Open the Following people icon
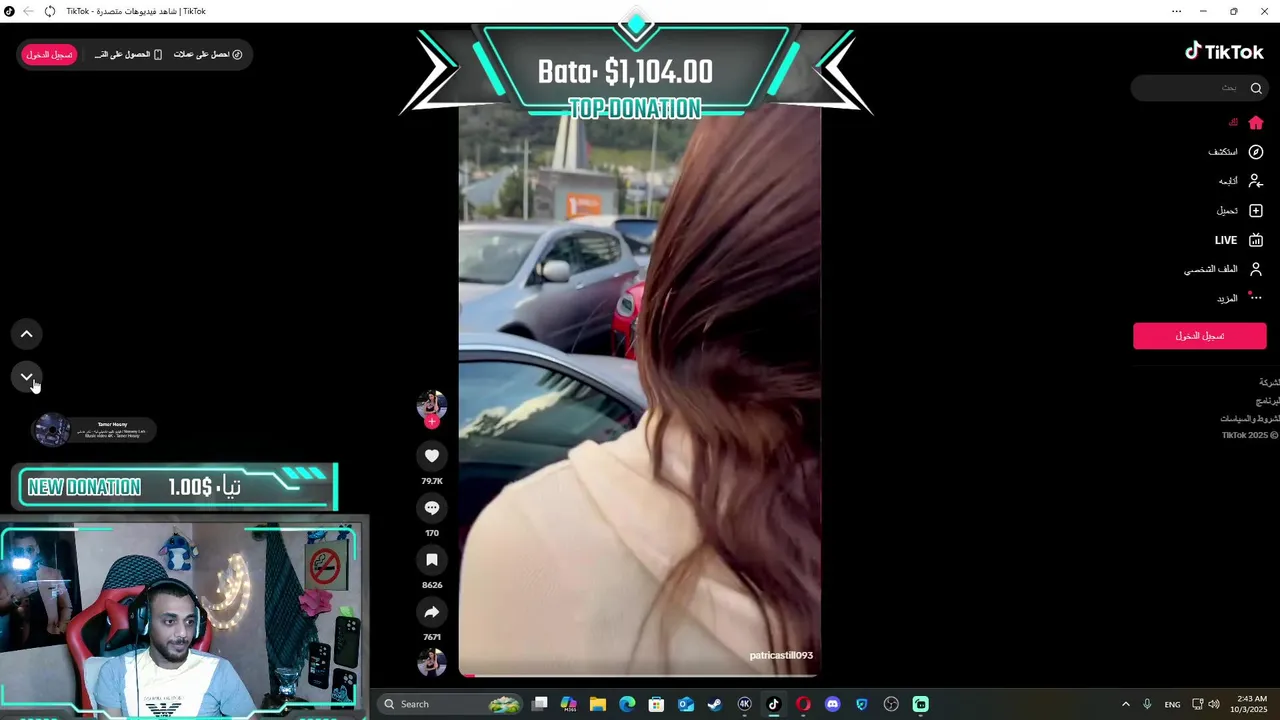 (x=1256, y=181)
